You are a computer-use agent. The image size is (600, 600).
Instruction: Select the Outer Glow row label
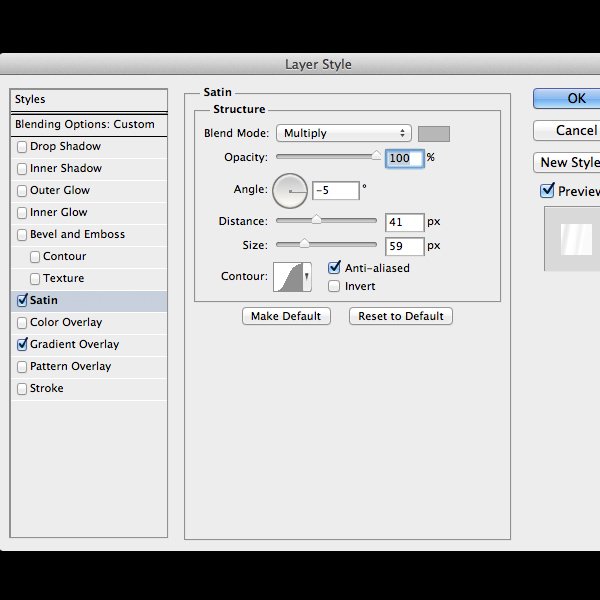(x=60, y=190)
